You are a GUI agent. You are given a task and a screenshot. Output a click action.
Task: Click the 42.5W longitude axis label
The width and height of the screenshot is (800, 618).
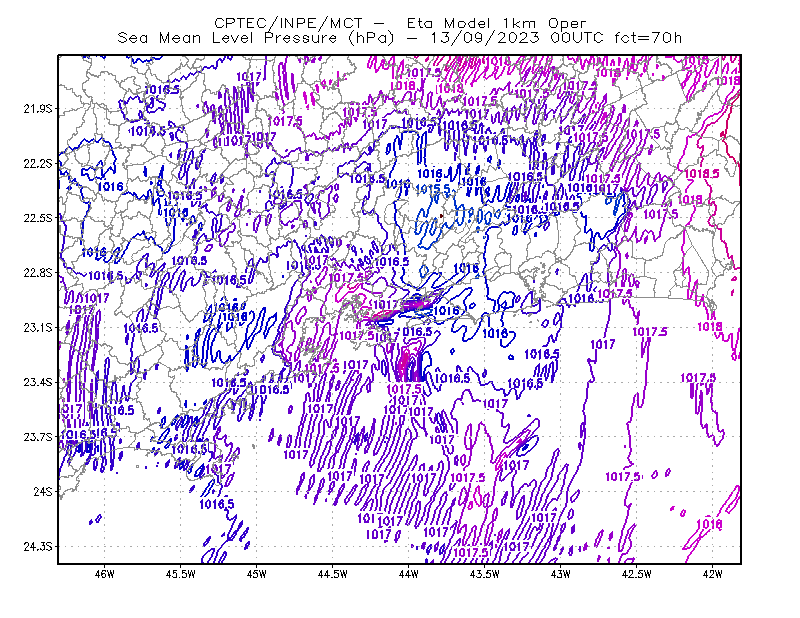637,574
